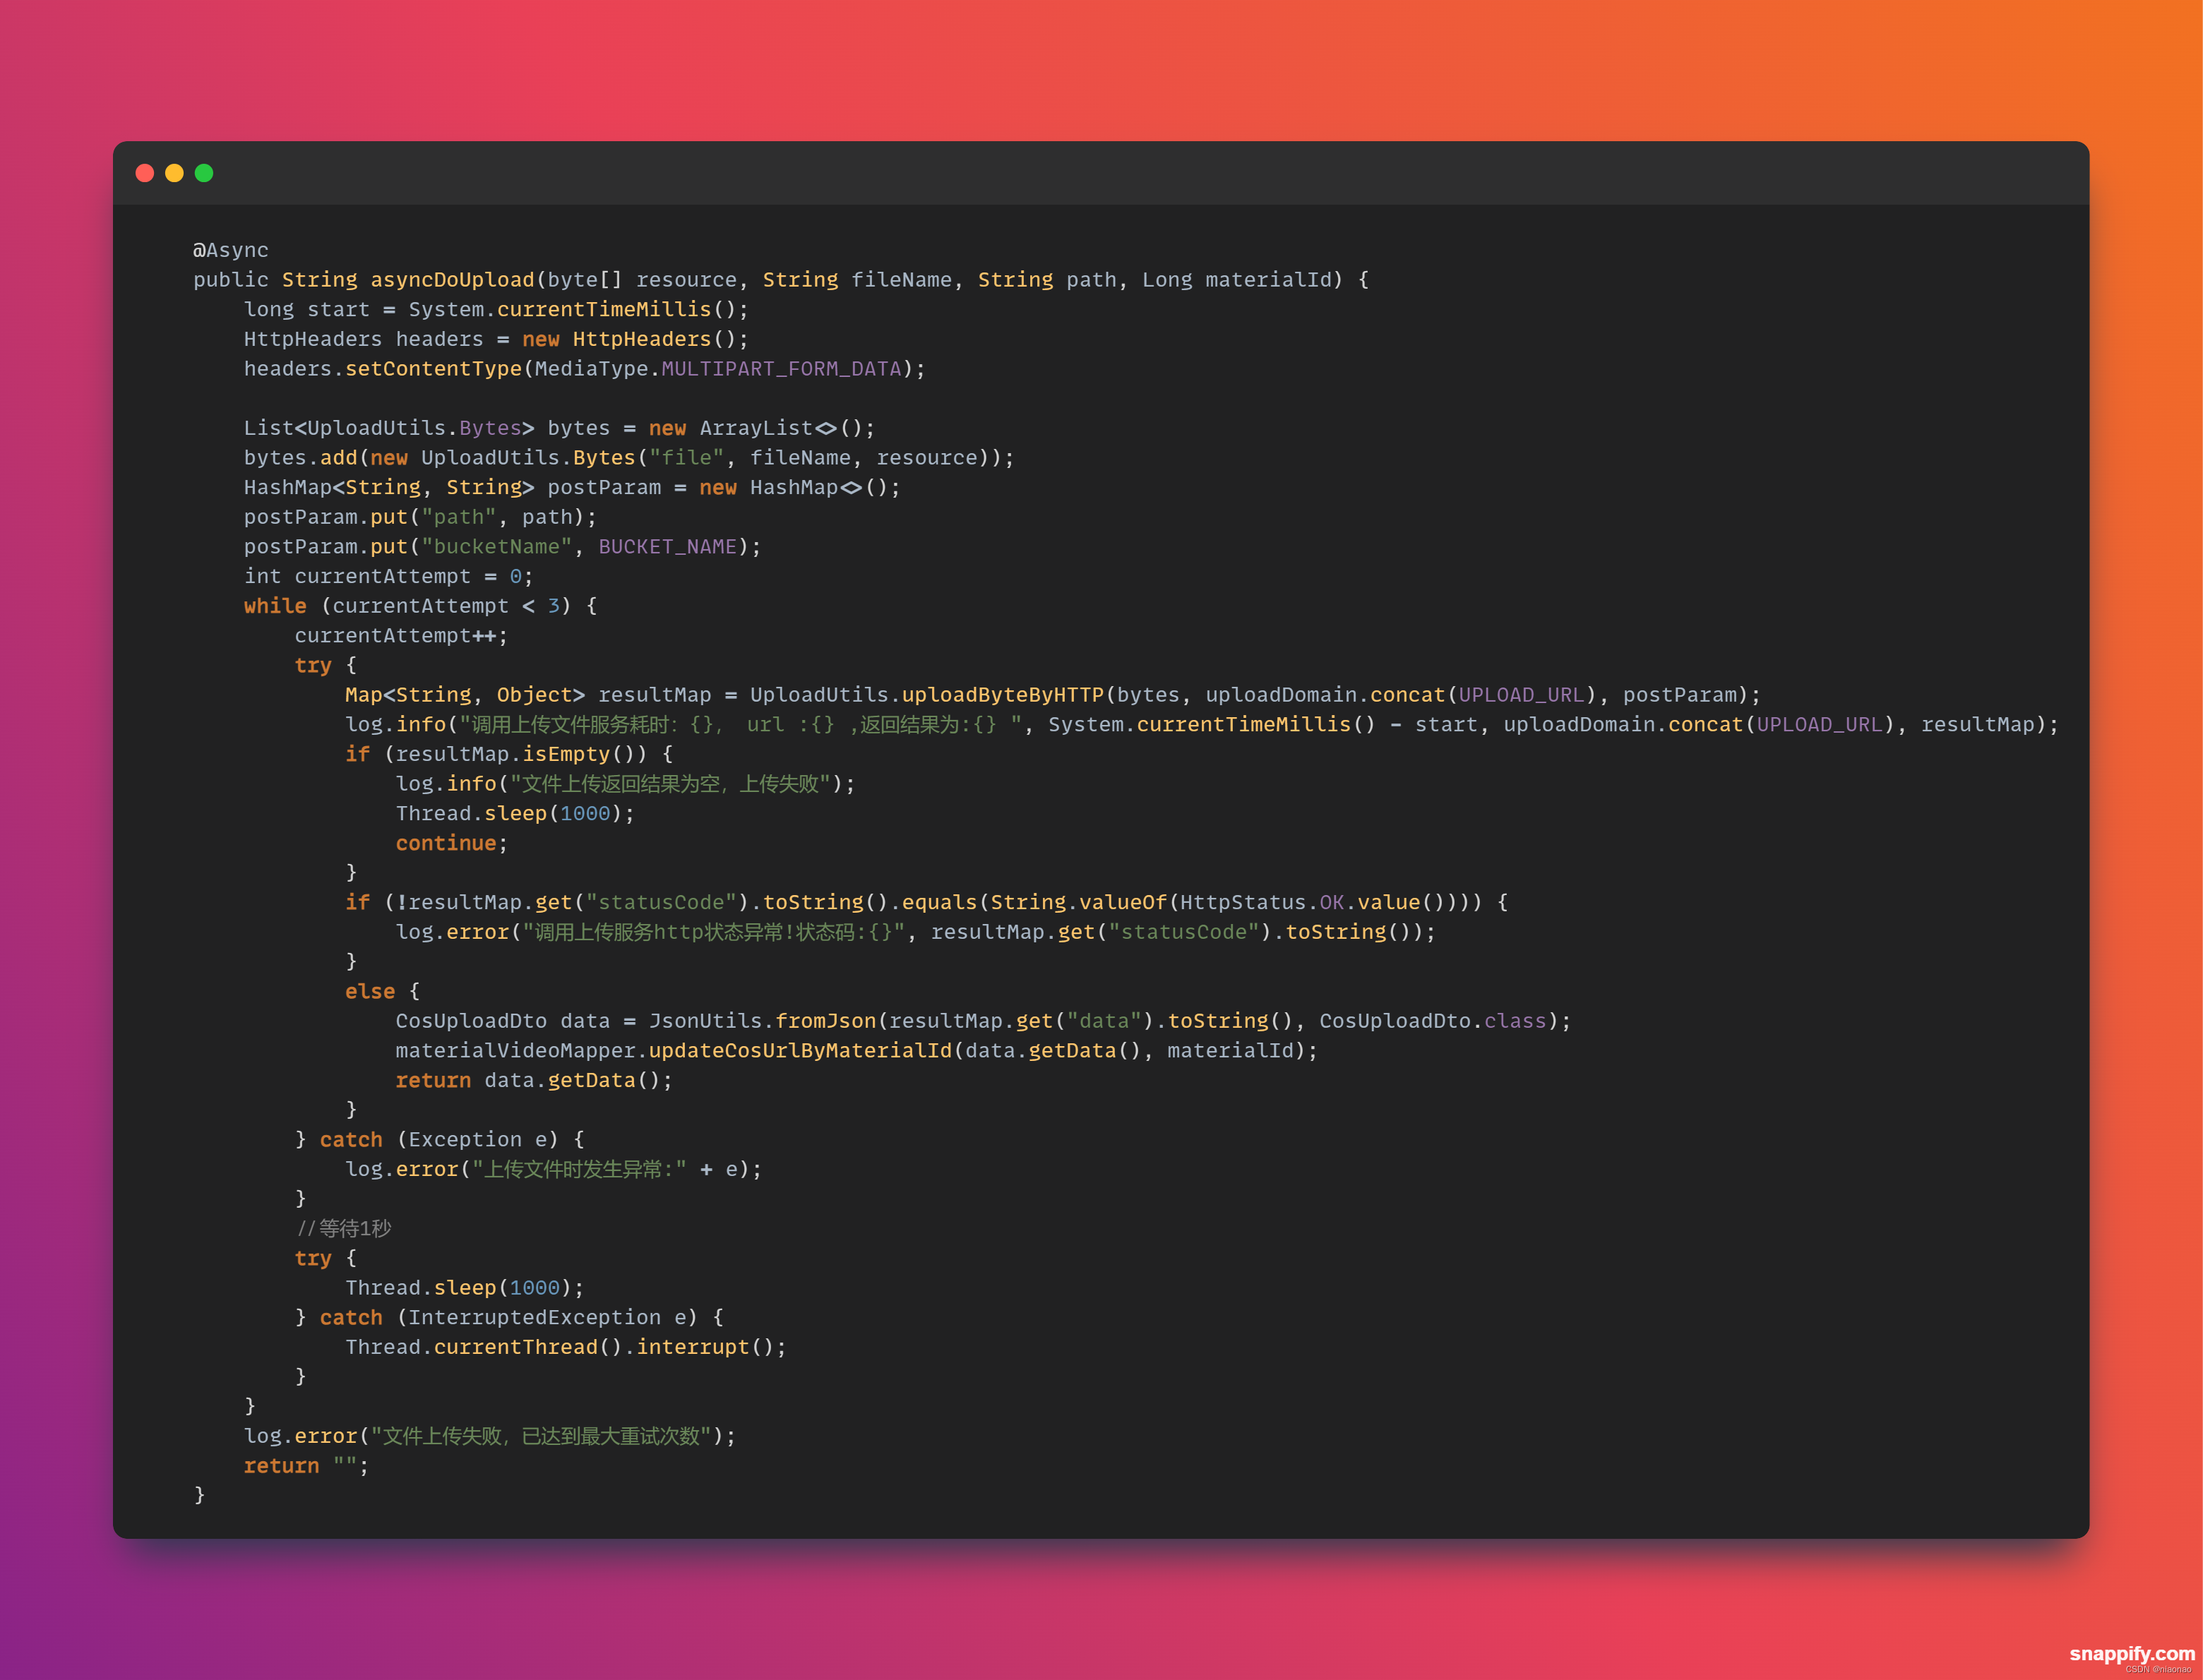Click the MULTIPART_FORM_DATA constant
The image size is (2203, 1680).
click(x=781, y=369)
